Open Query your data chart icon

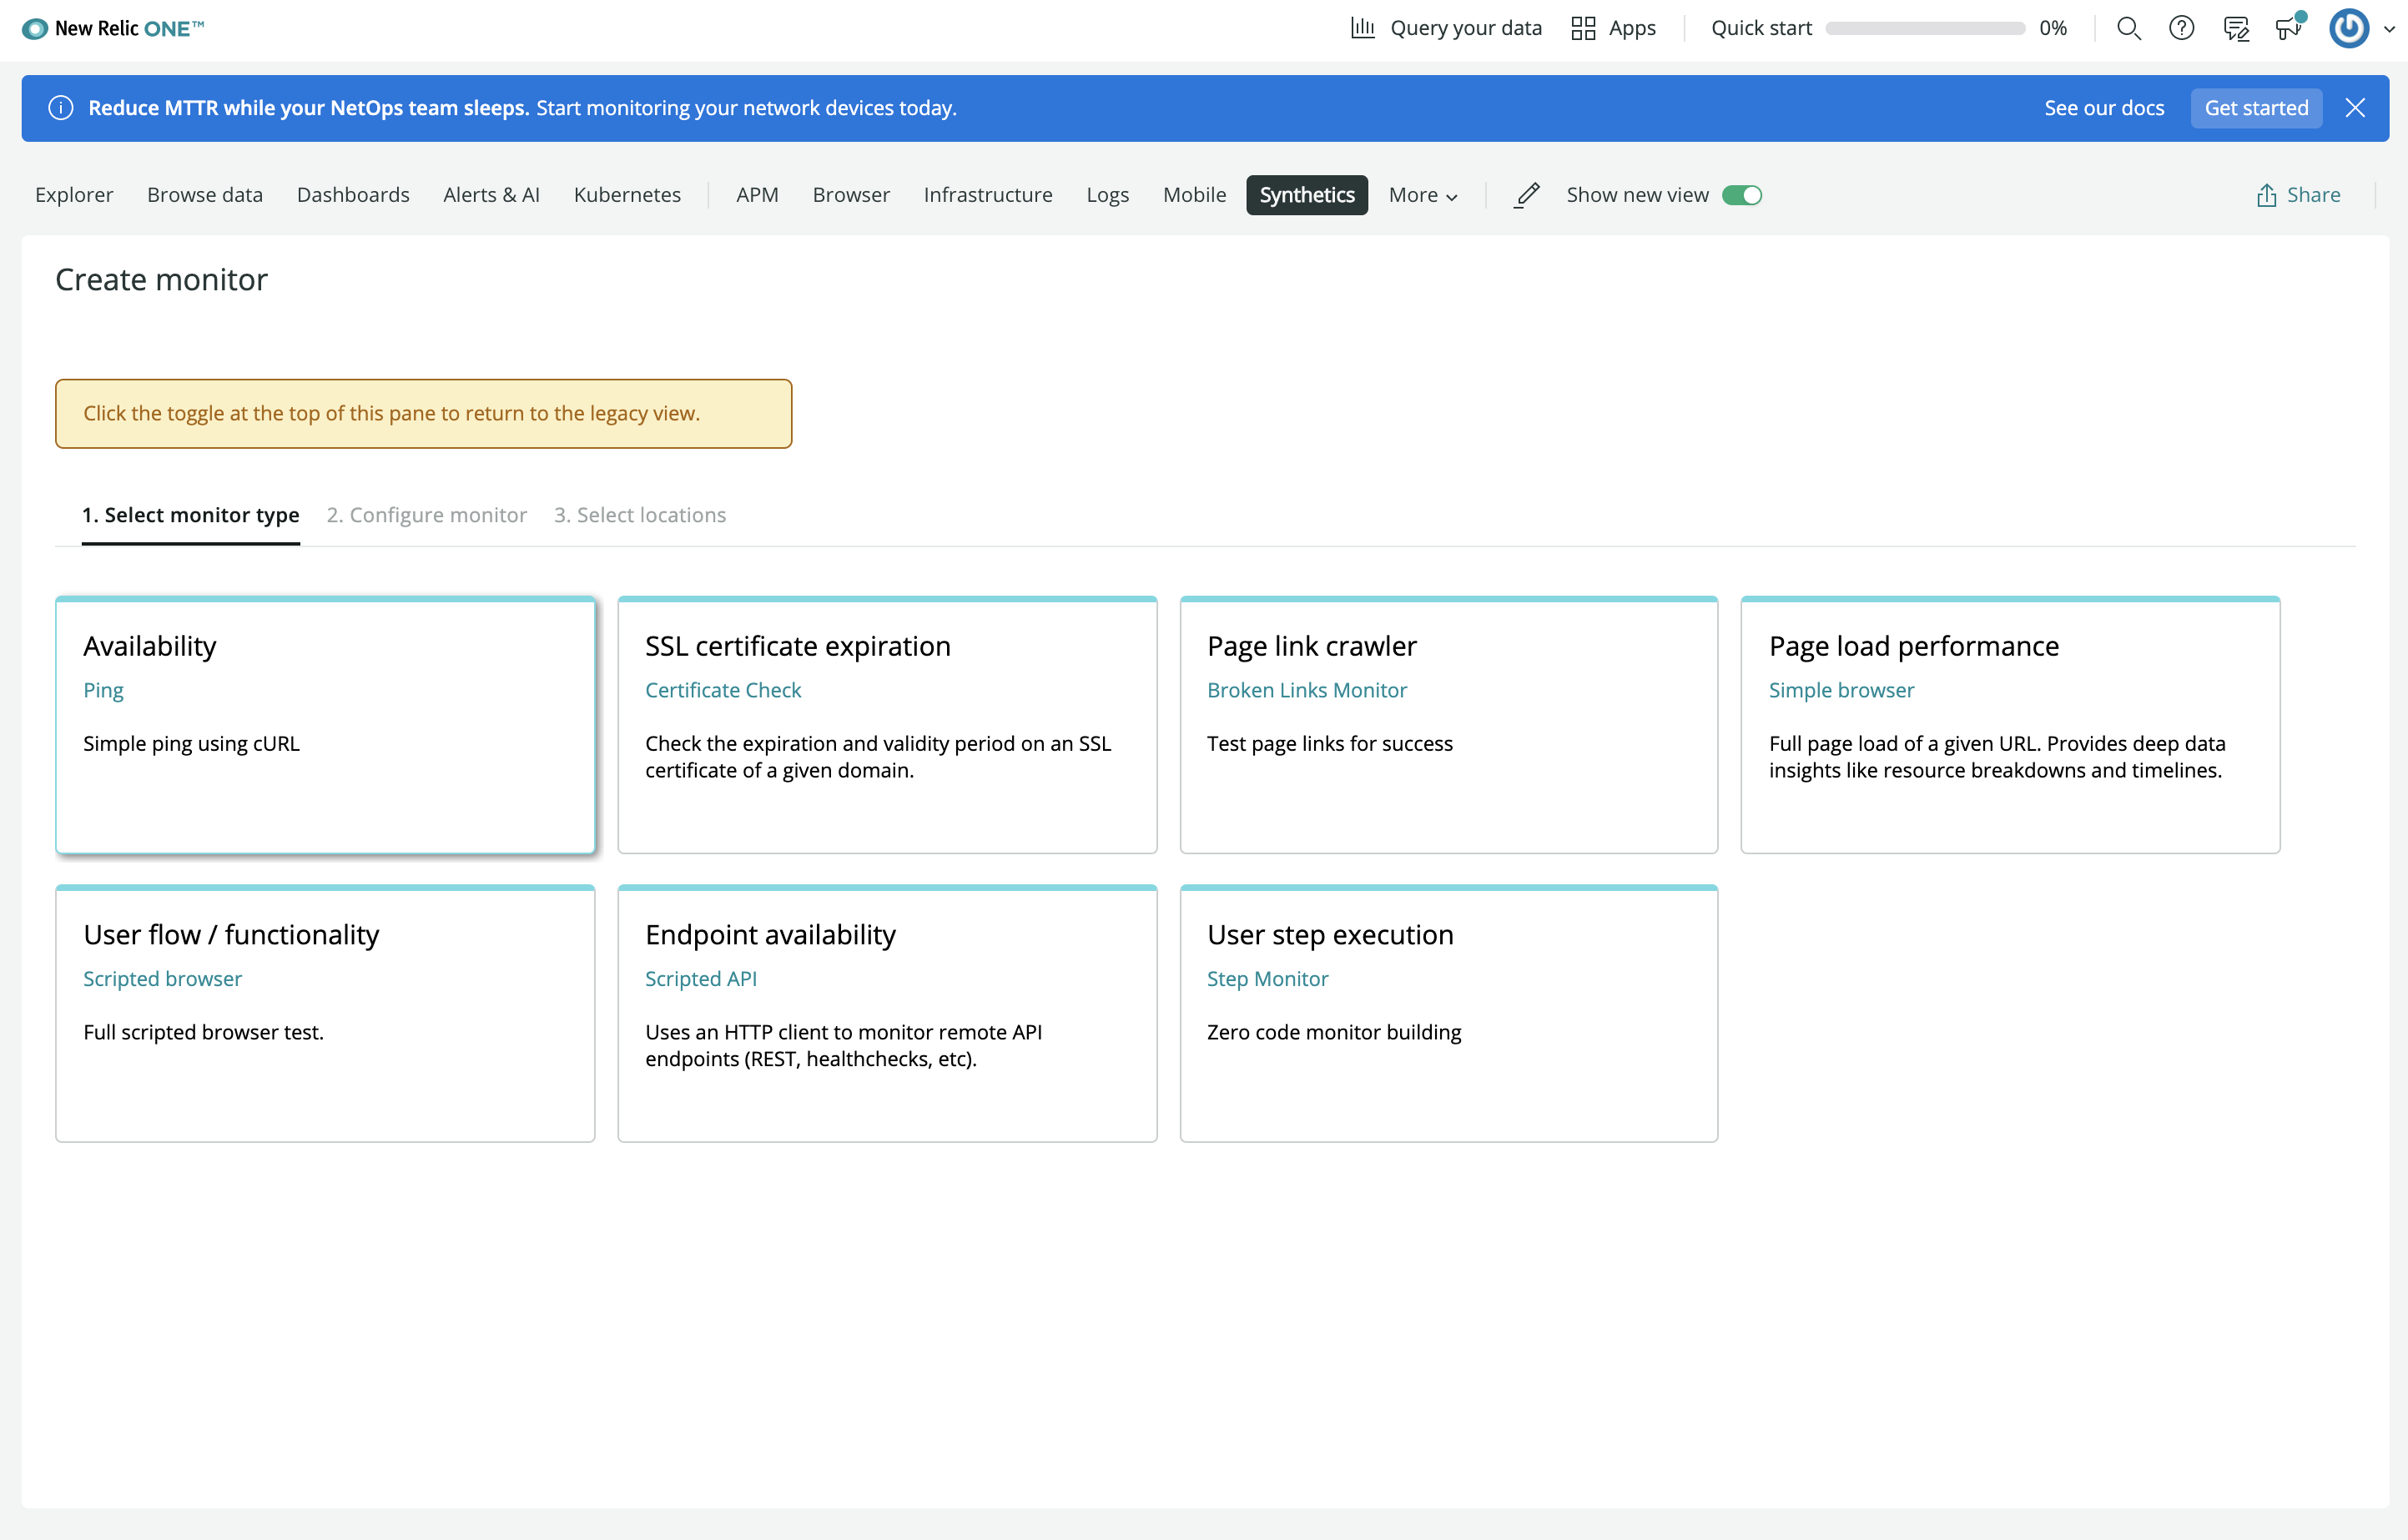1362,28
